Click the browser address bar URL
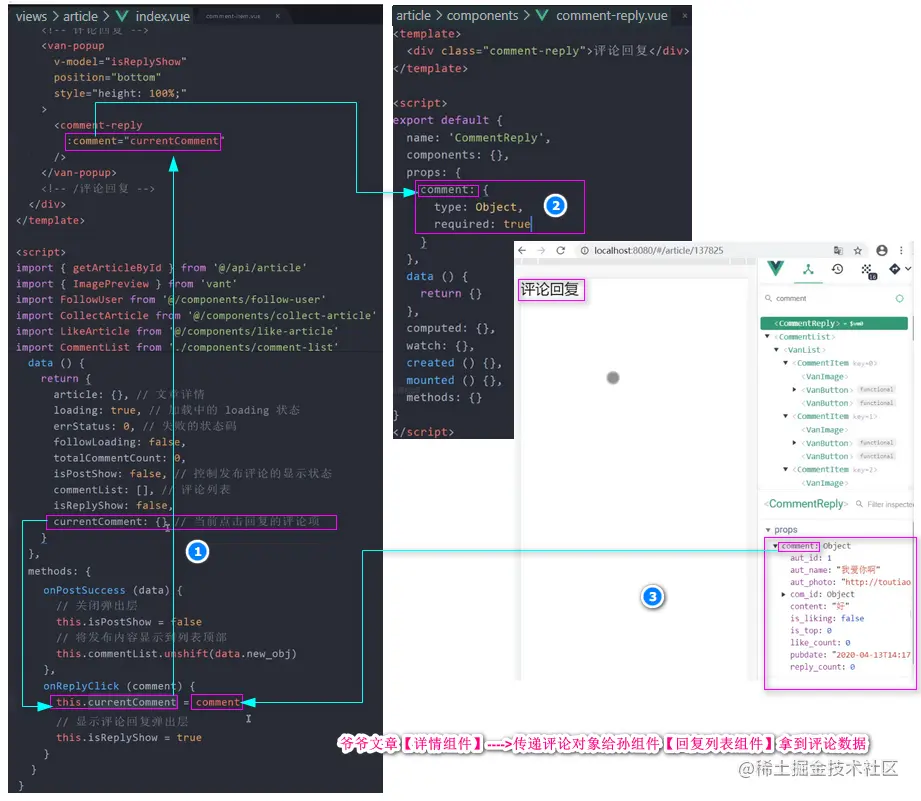921x801 pixels. (x=658, y=251)
